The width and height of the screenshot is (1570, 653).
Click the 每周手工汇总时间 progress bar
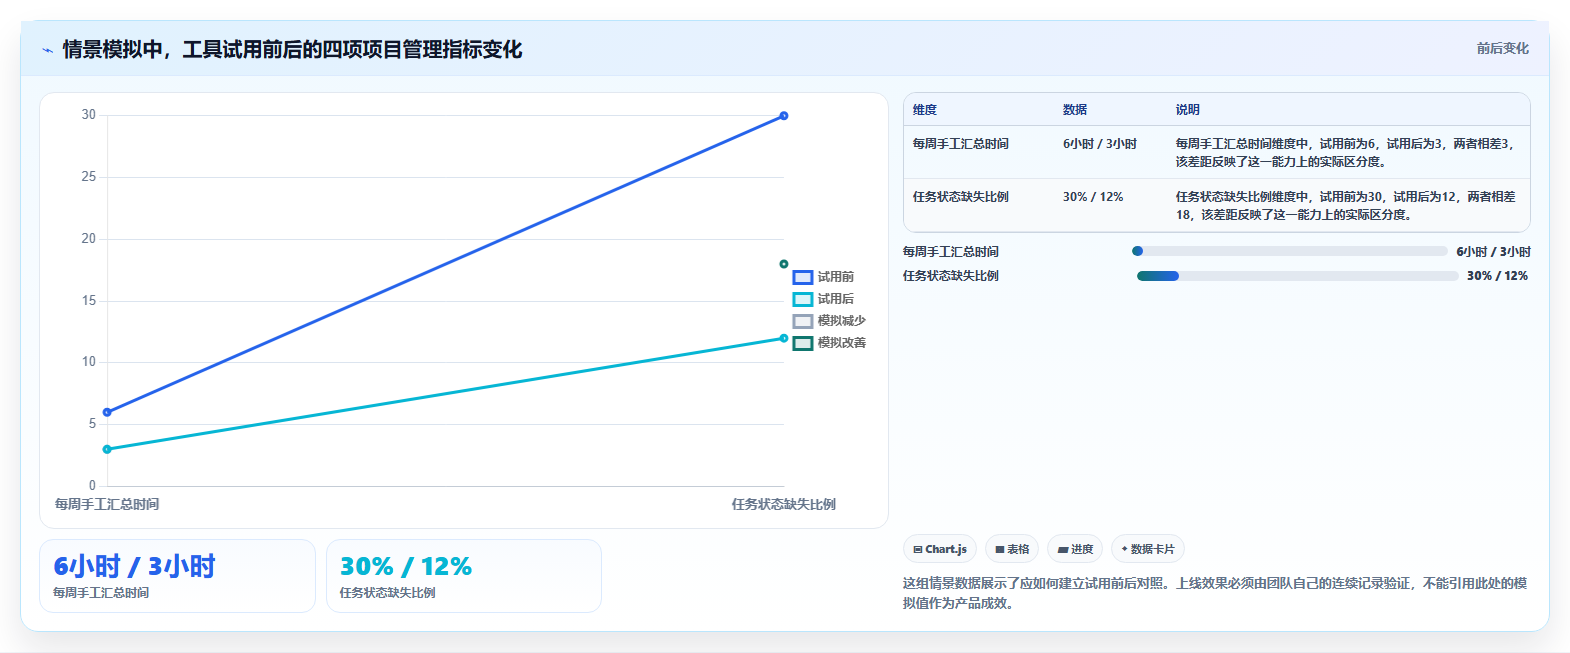pyautogui.click(x=1289, y=251)
